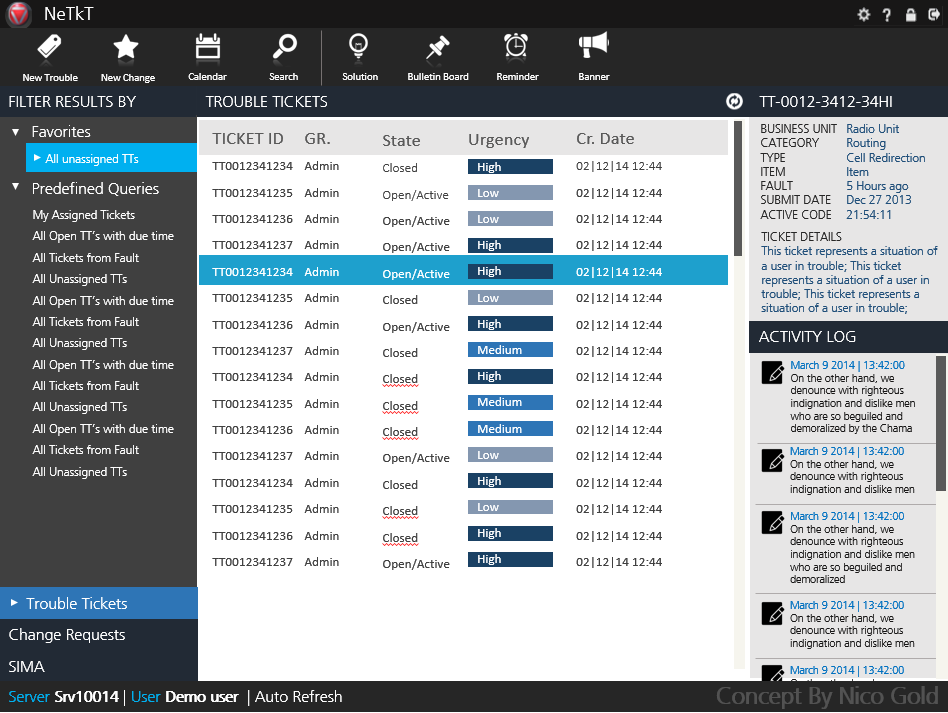Click 5 Hours ago fault value

(x=877, y=186)
